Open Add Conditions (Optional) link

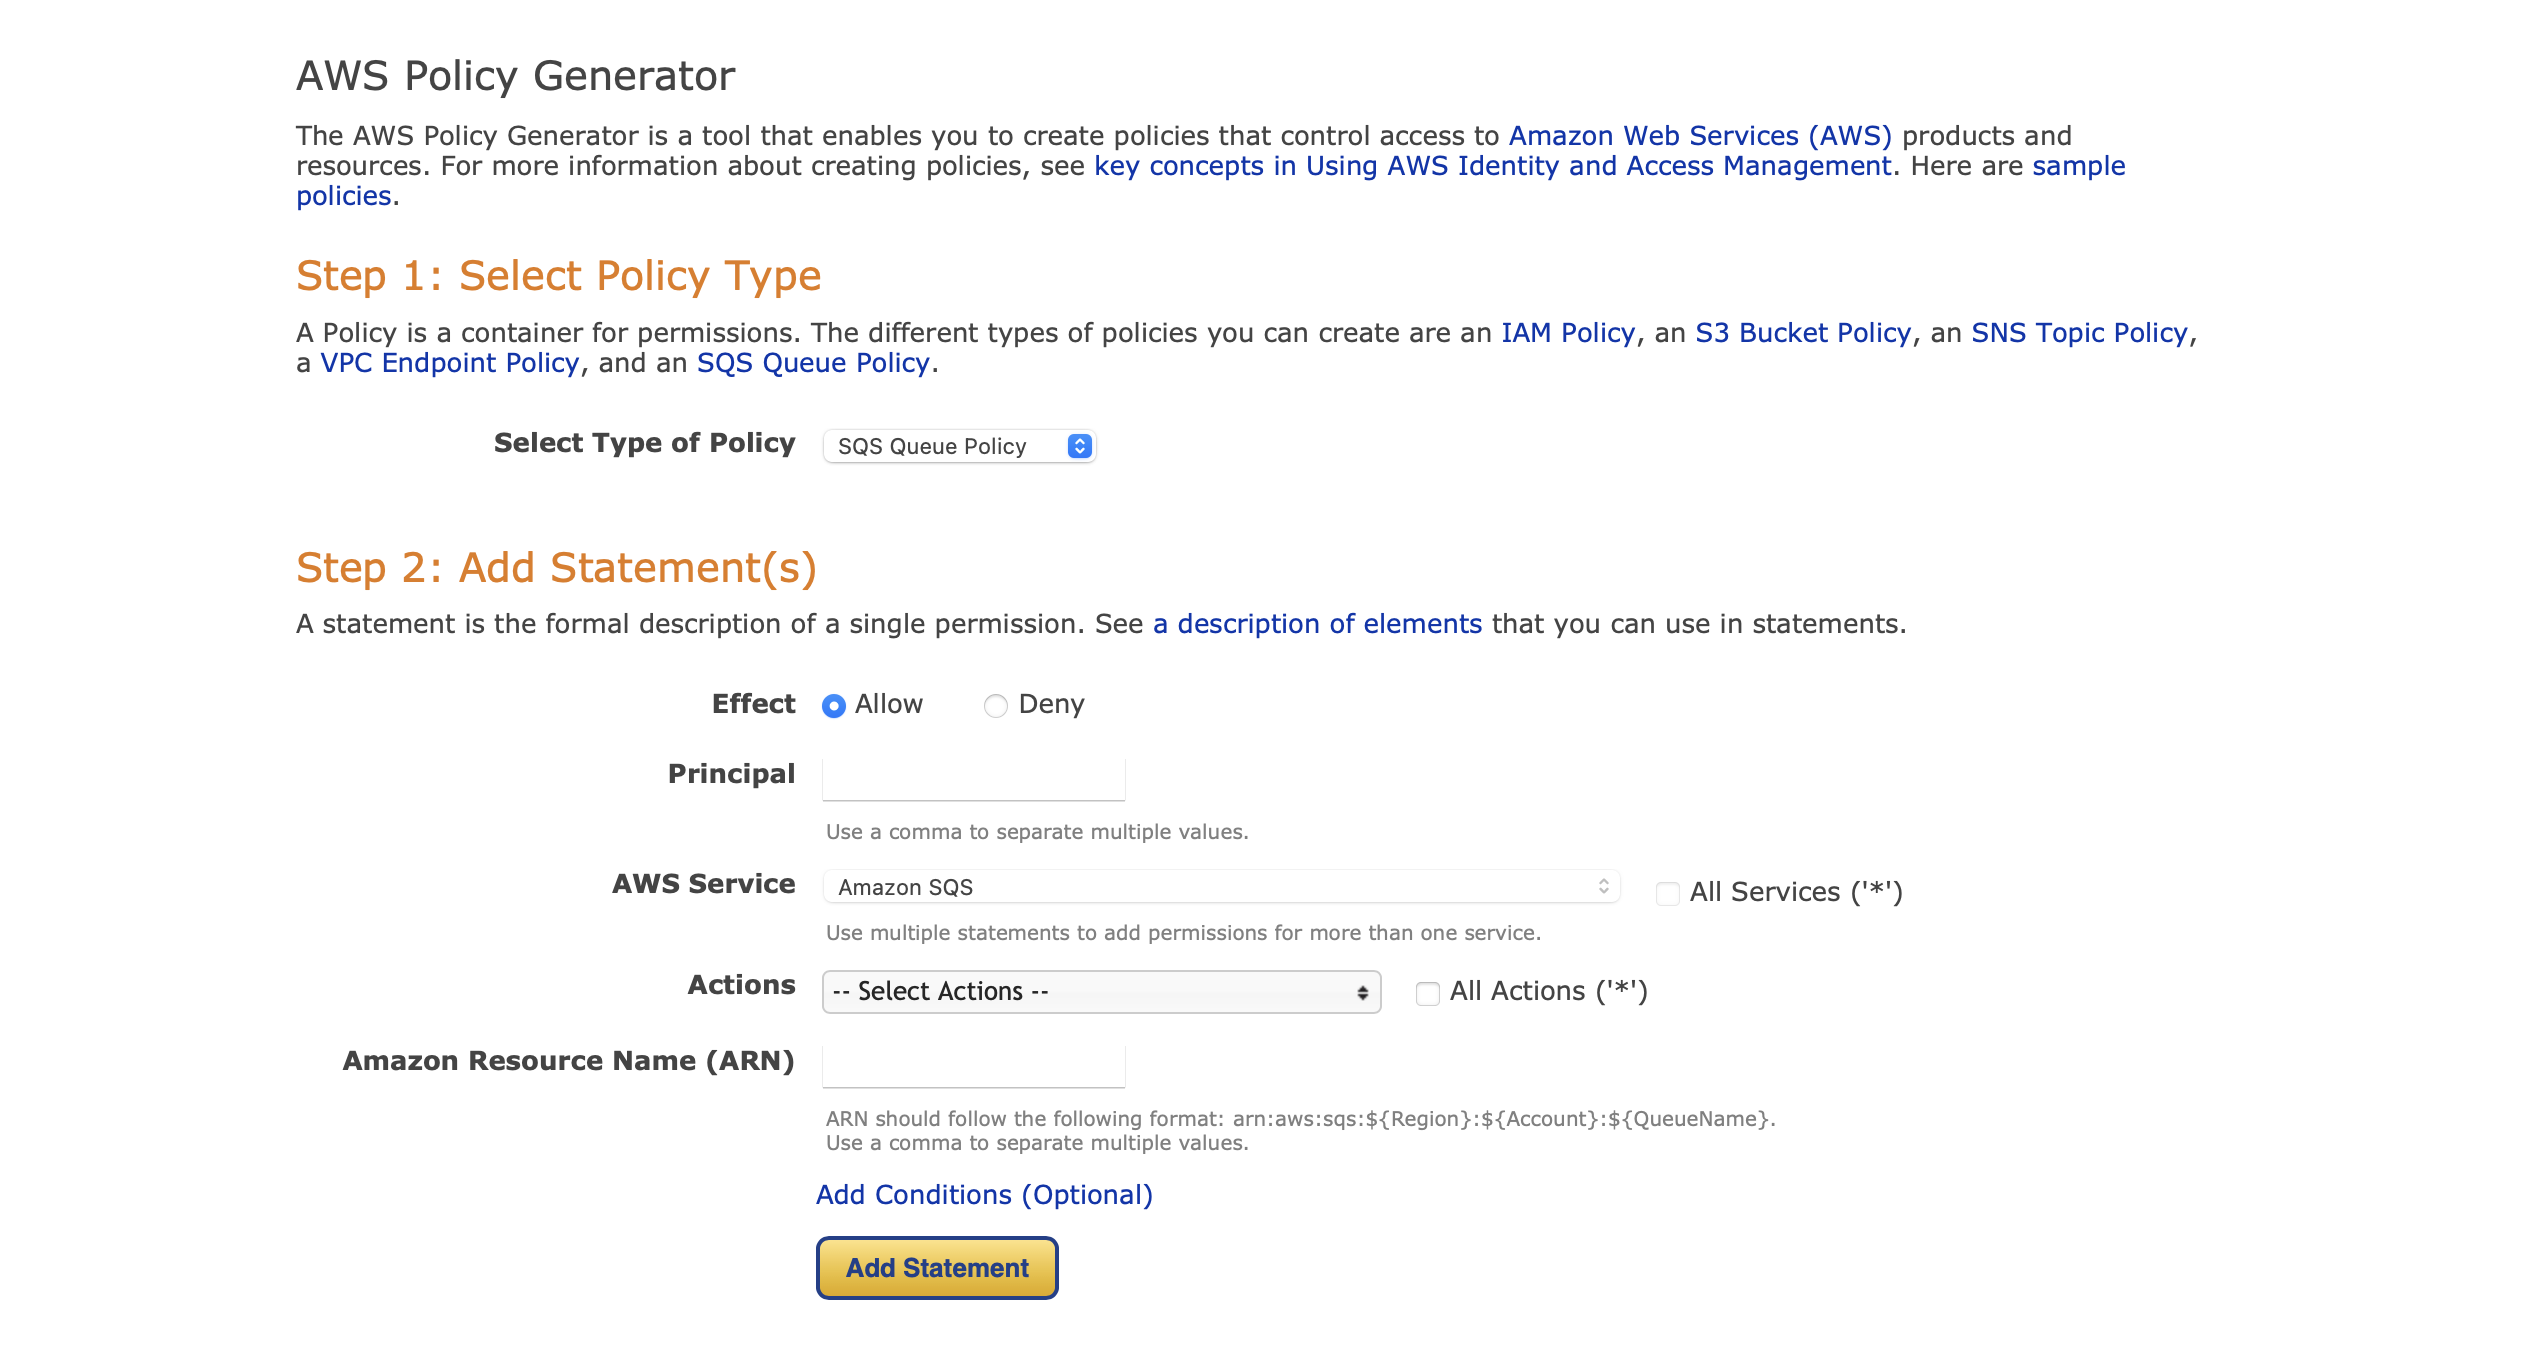984,1195
